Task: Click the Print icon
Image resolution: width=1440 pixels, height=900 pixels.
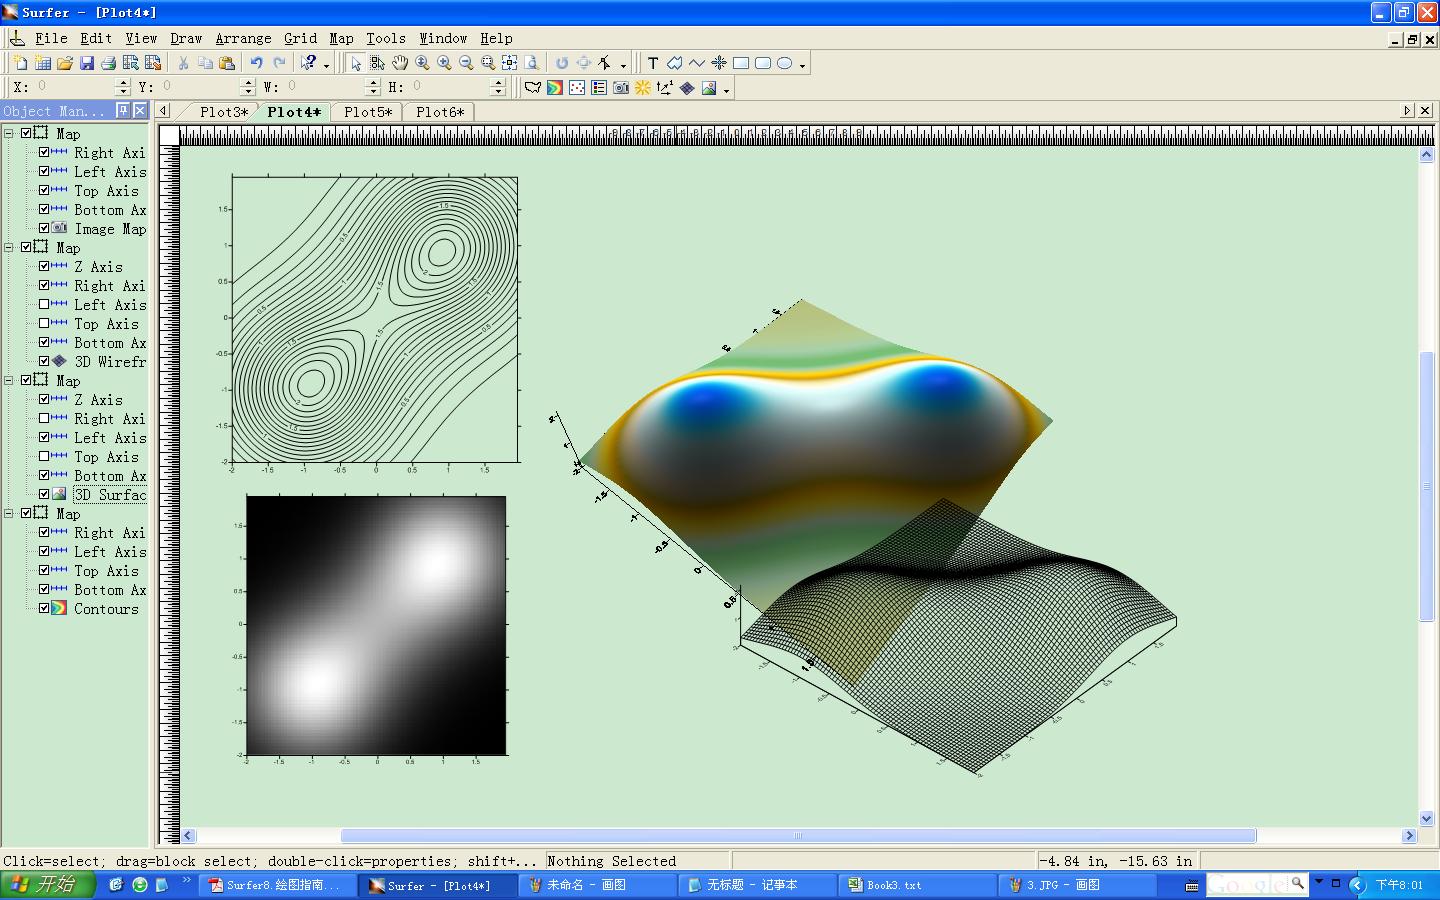Action: click(108, 63)
